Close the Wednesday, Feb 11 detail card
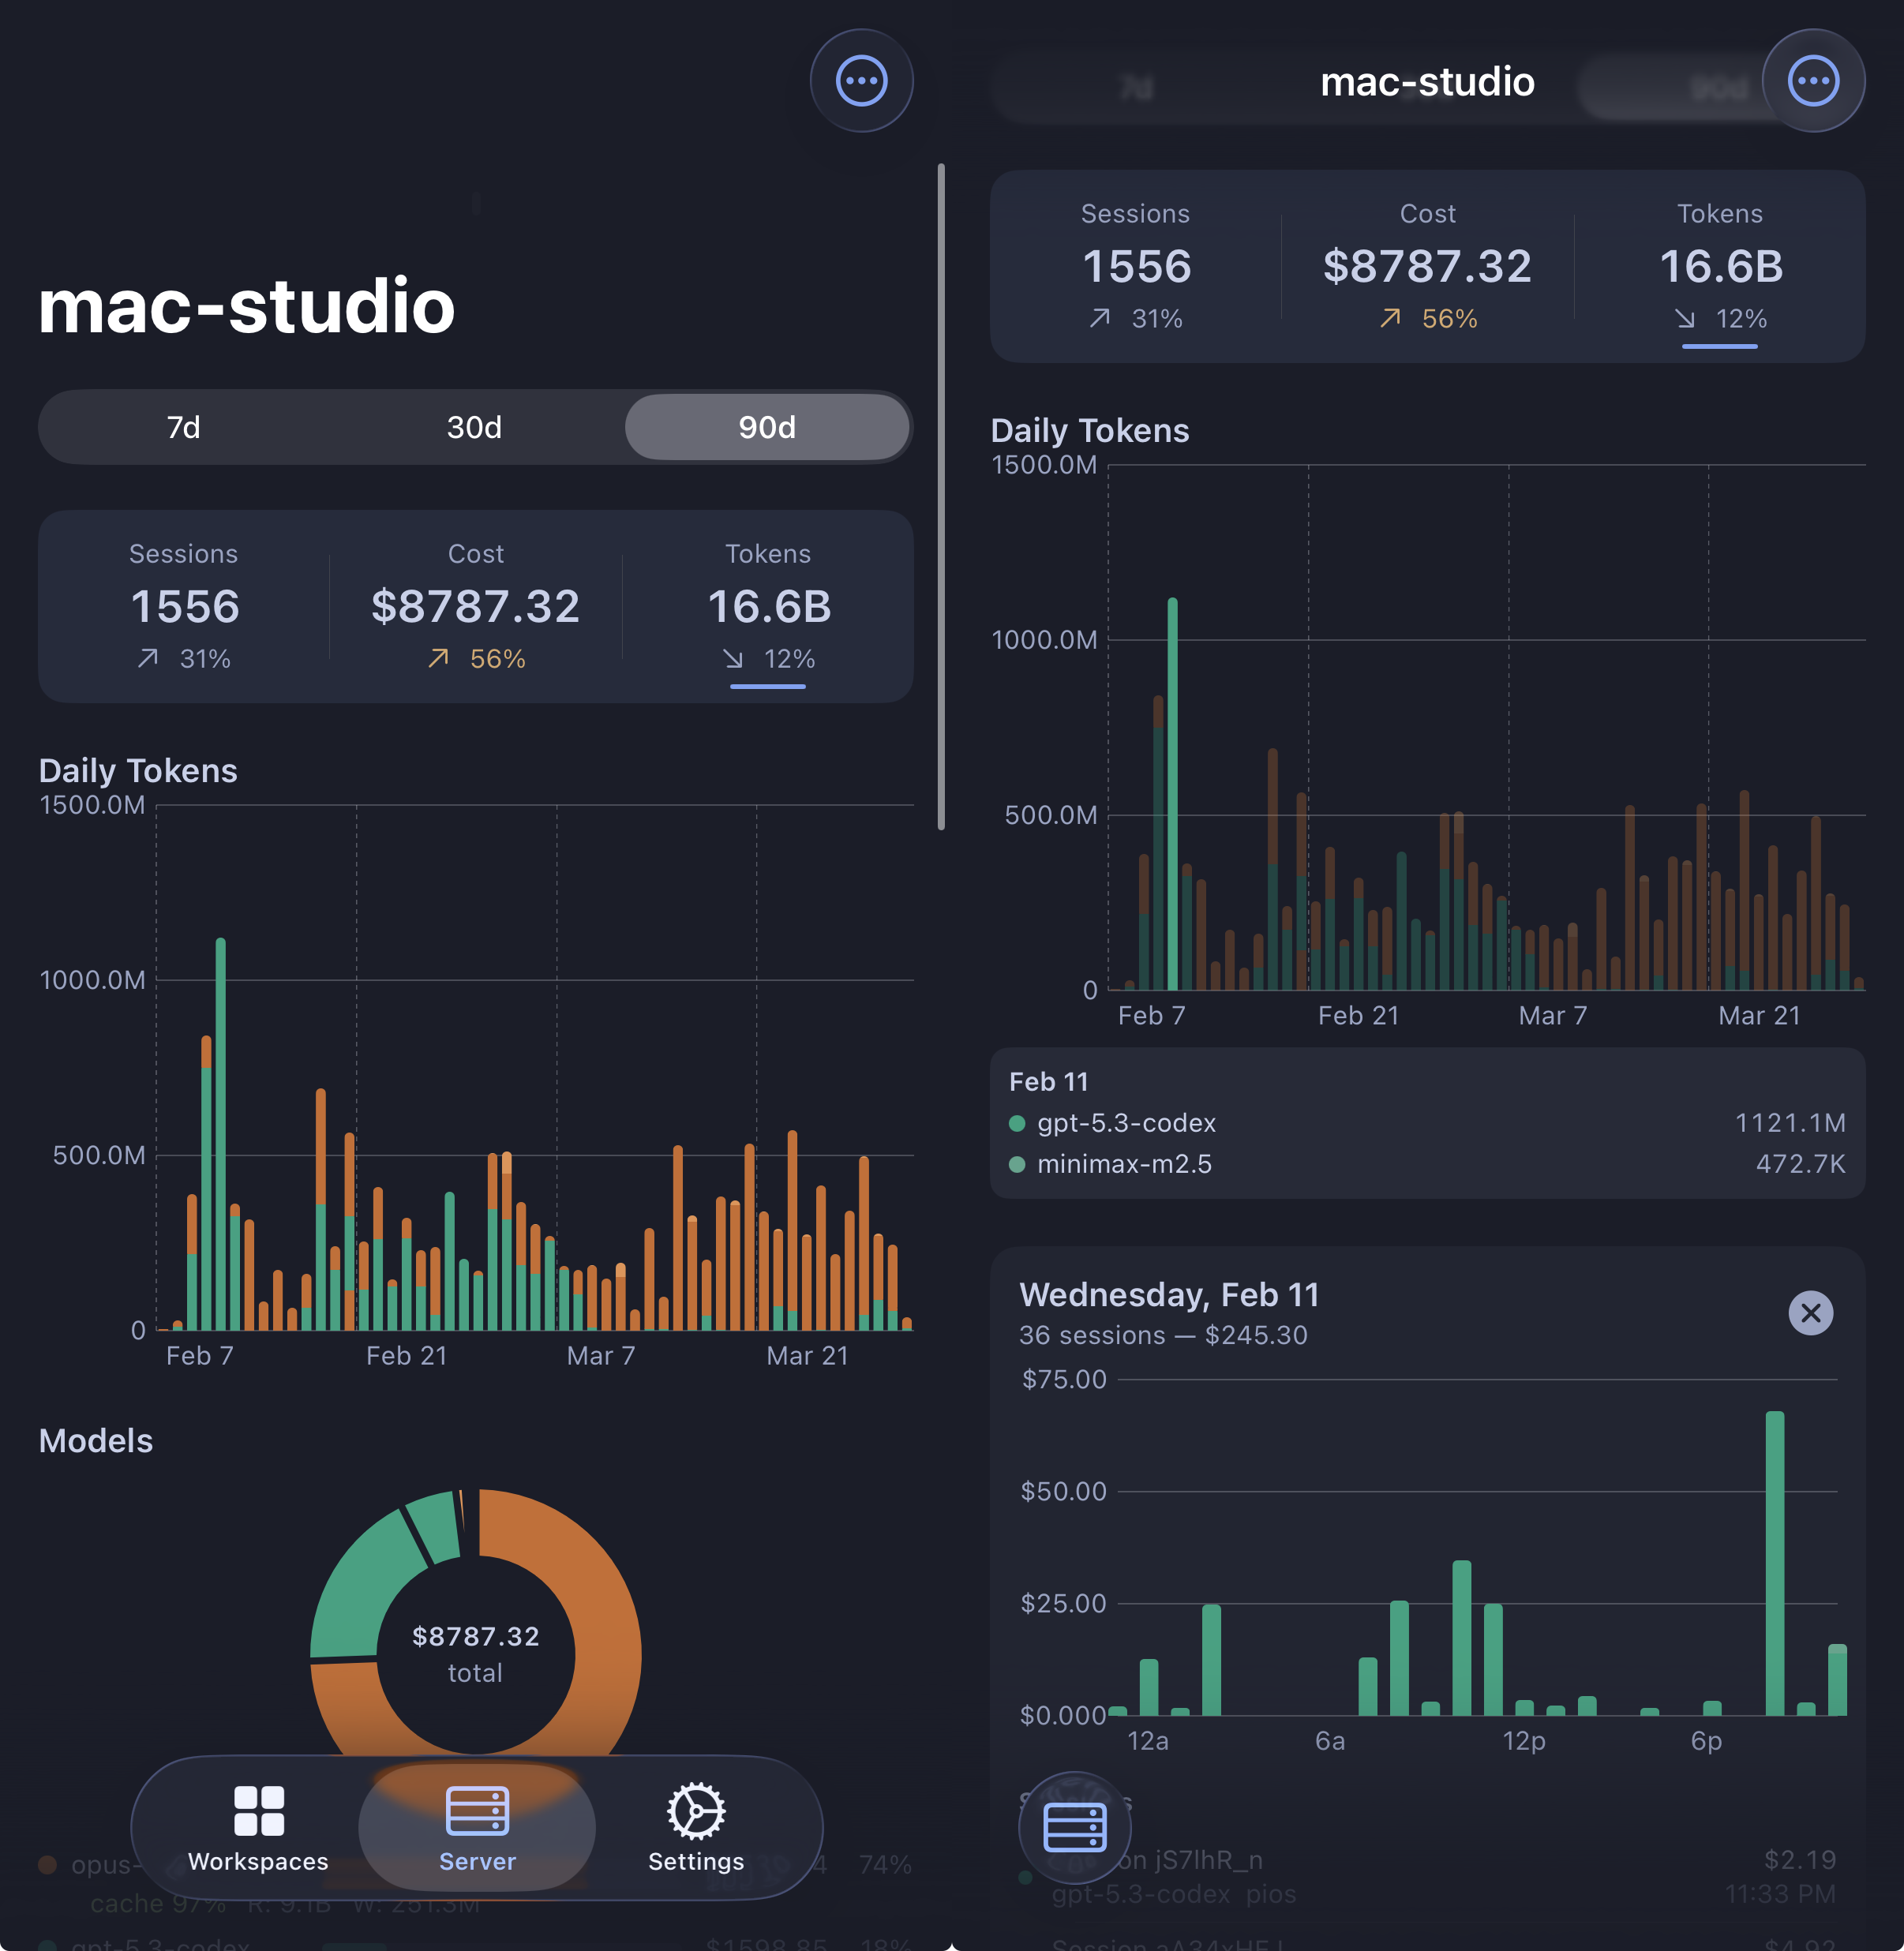The image size is (1904, 1951). (x=1810, y=1313)
